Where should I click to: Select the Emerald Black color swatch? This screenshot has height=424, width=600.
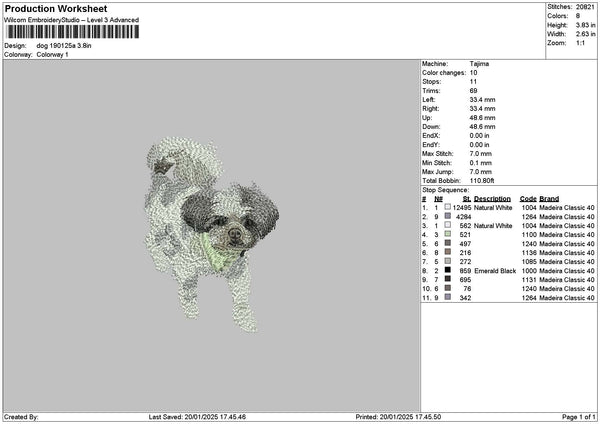point(447,270)
